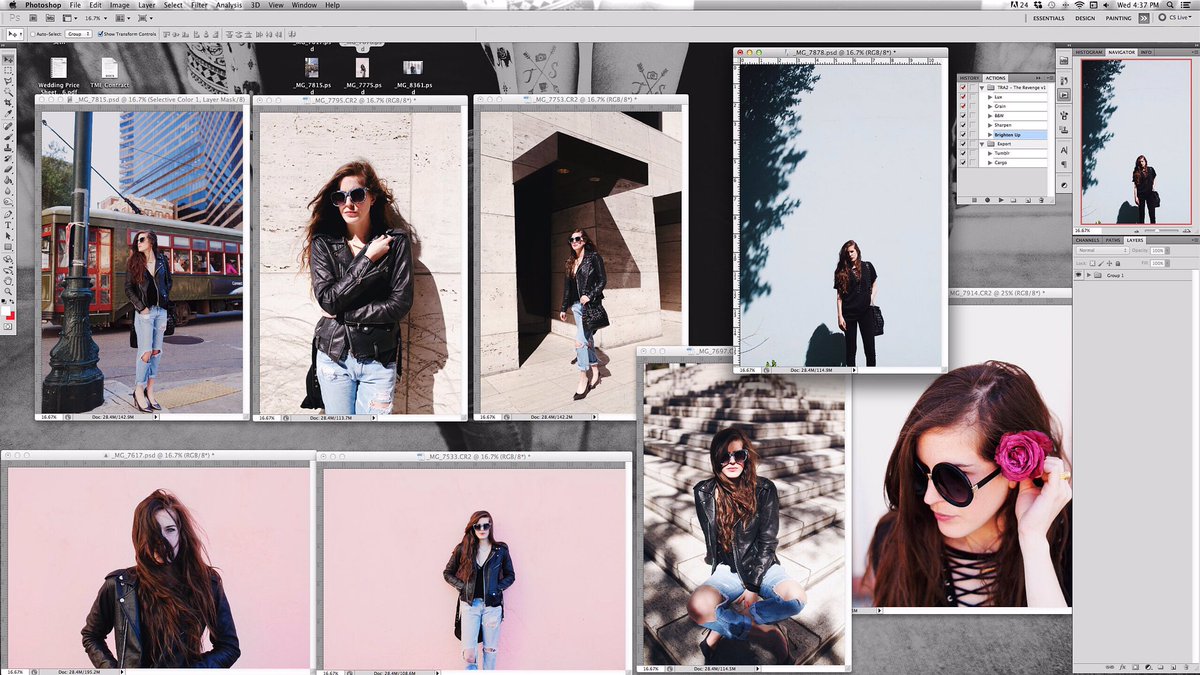
Task: Toggle the Lux action checkmark
Action: 963,97
